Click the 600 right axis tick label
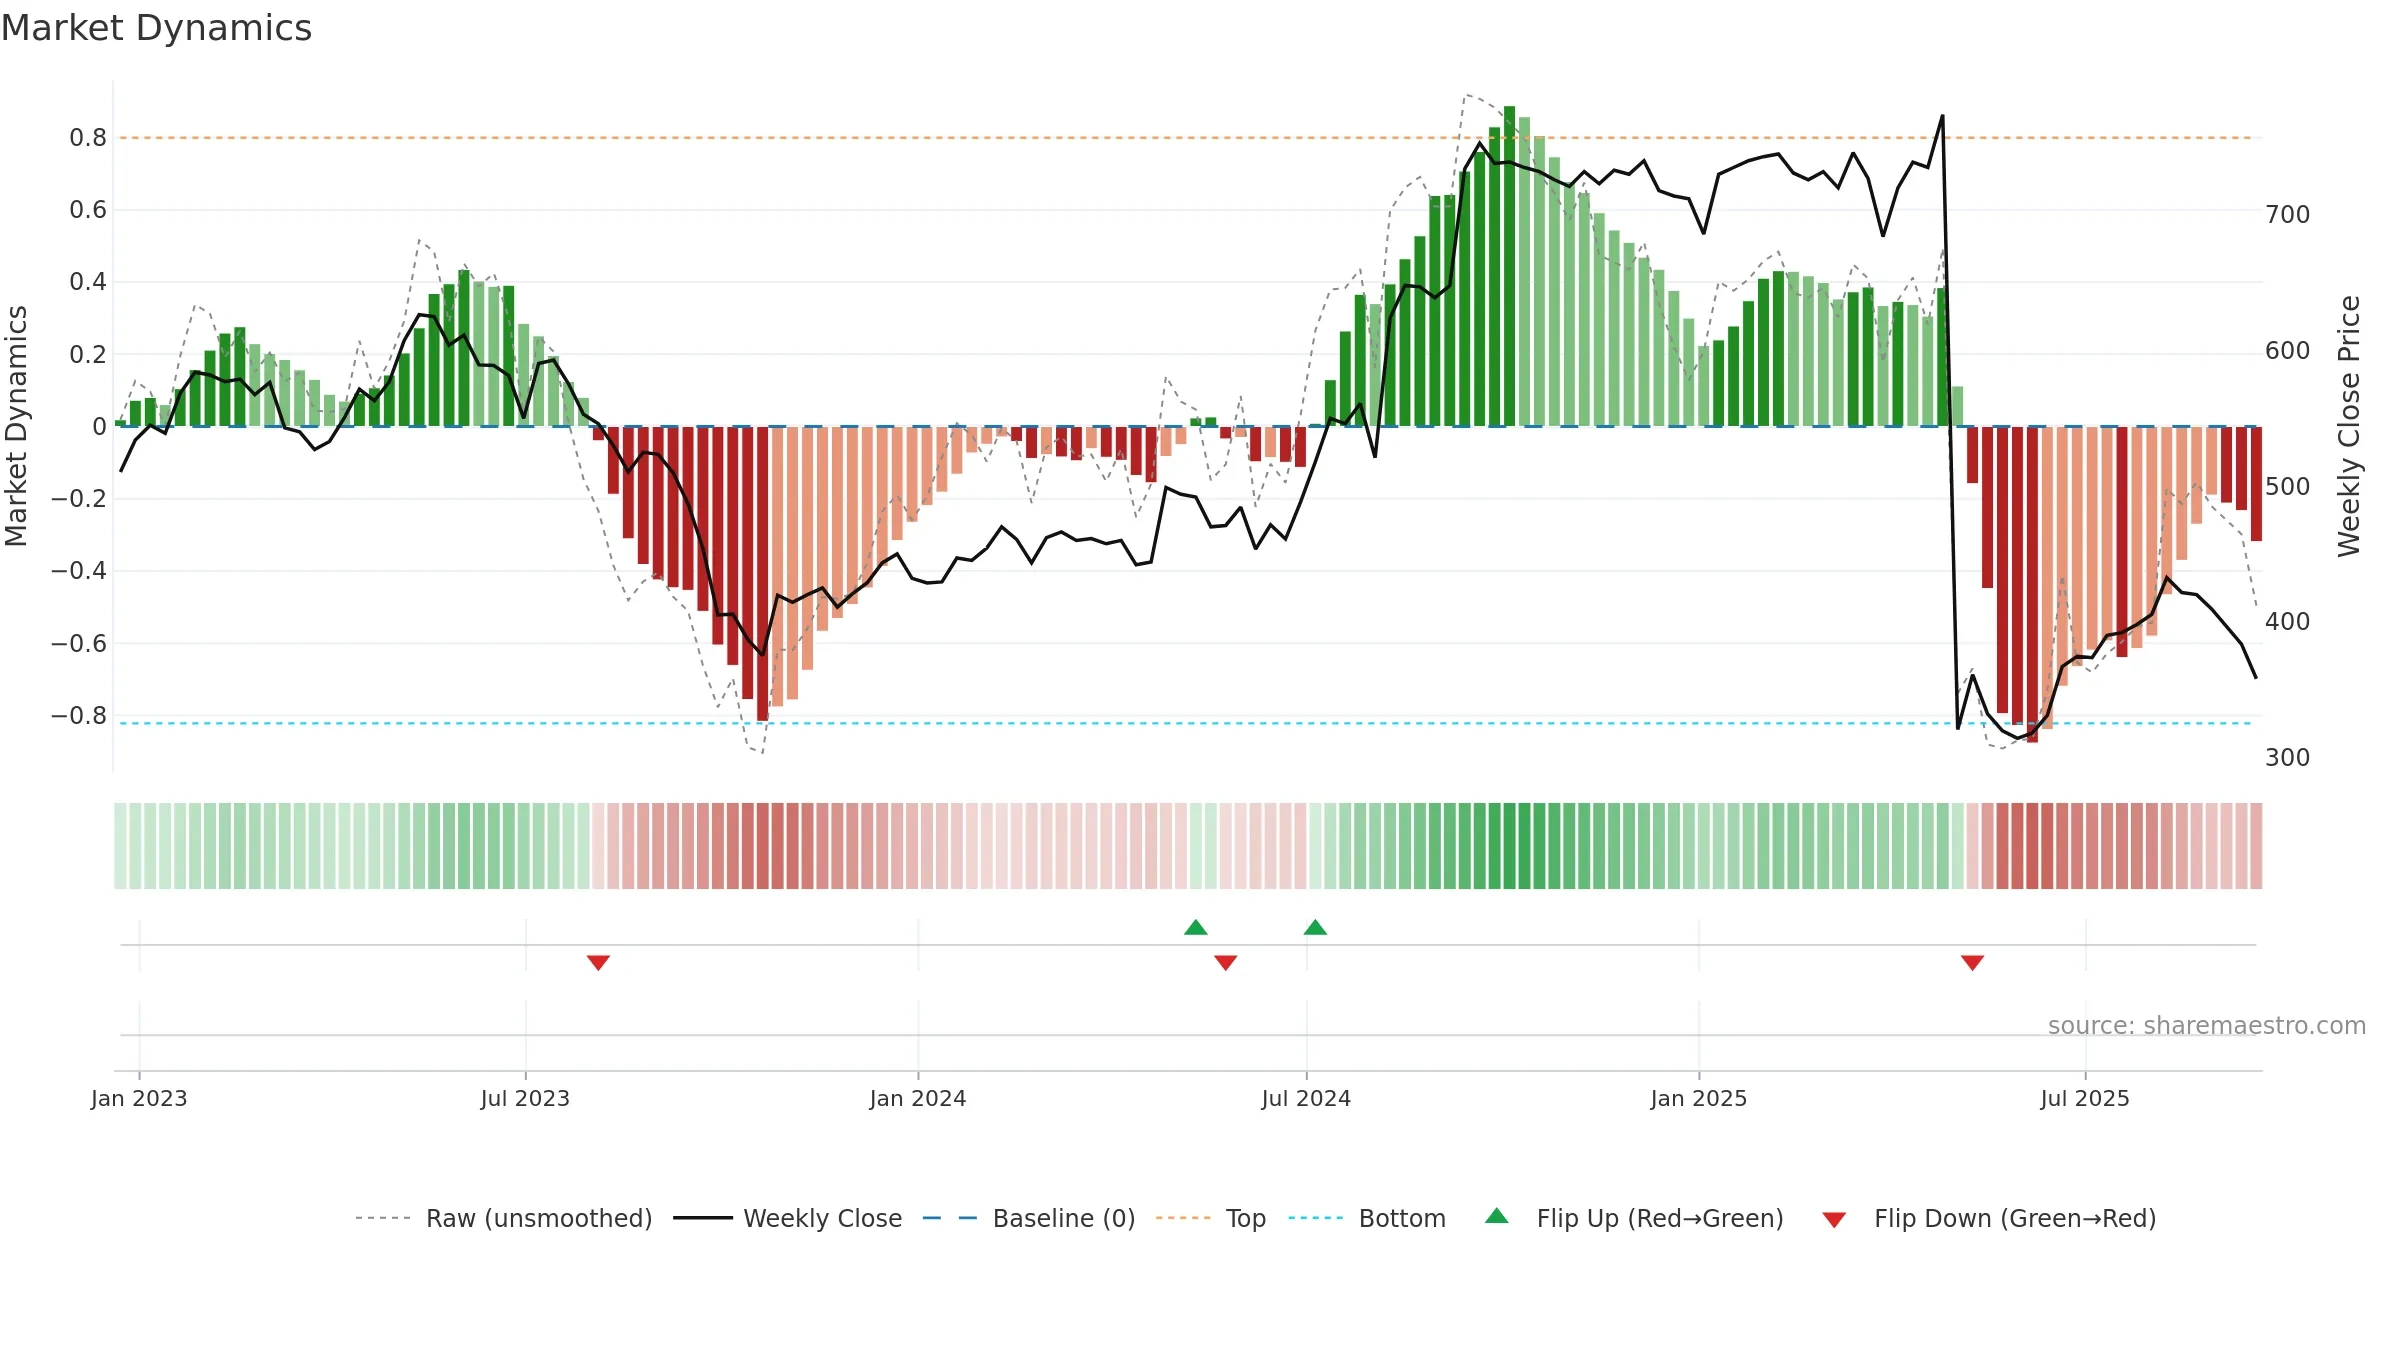Viewport: 2400px width, 1350px height. click(2288, 351)
